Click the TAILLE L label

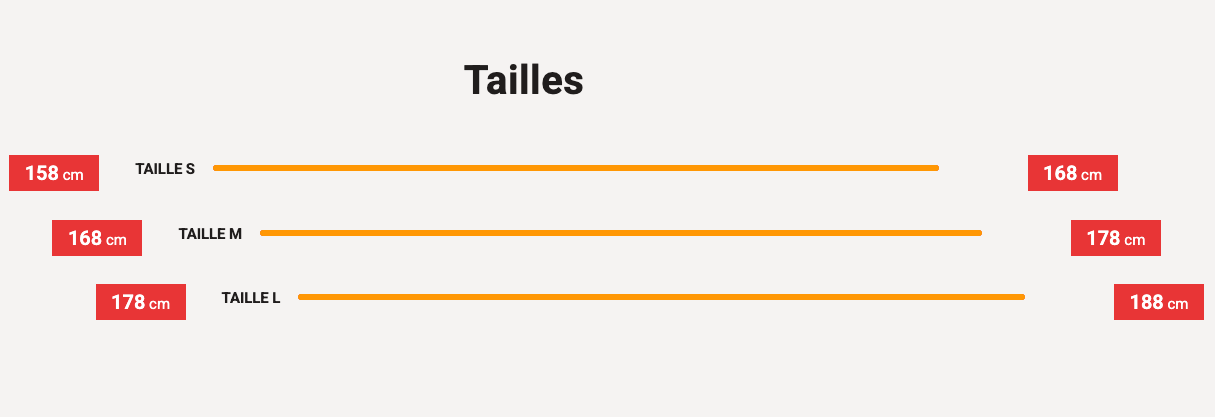251,298
